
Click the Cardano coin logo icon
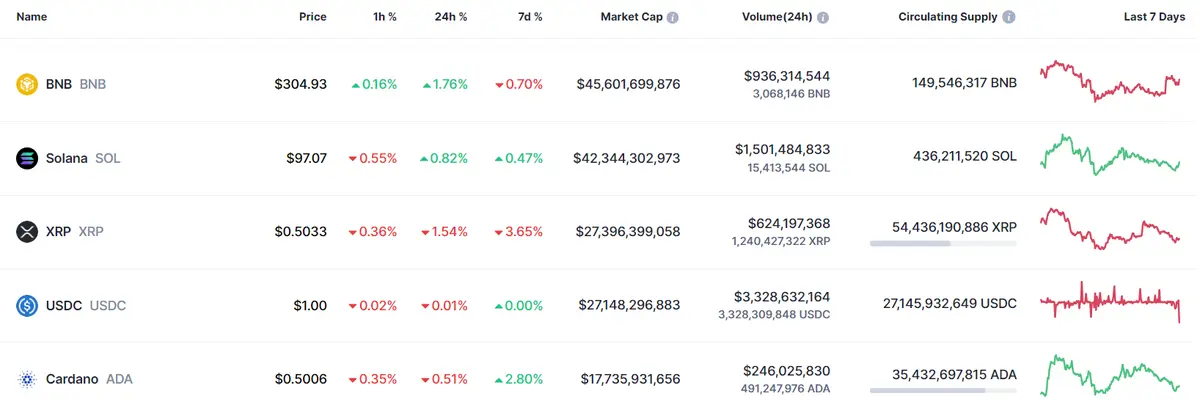27,379
